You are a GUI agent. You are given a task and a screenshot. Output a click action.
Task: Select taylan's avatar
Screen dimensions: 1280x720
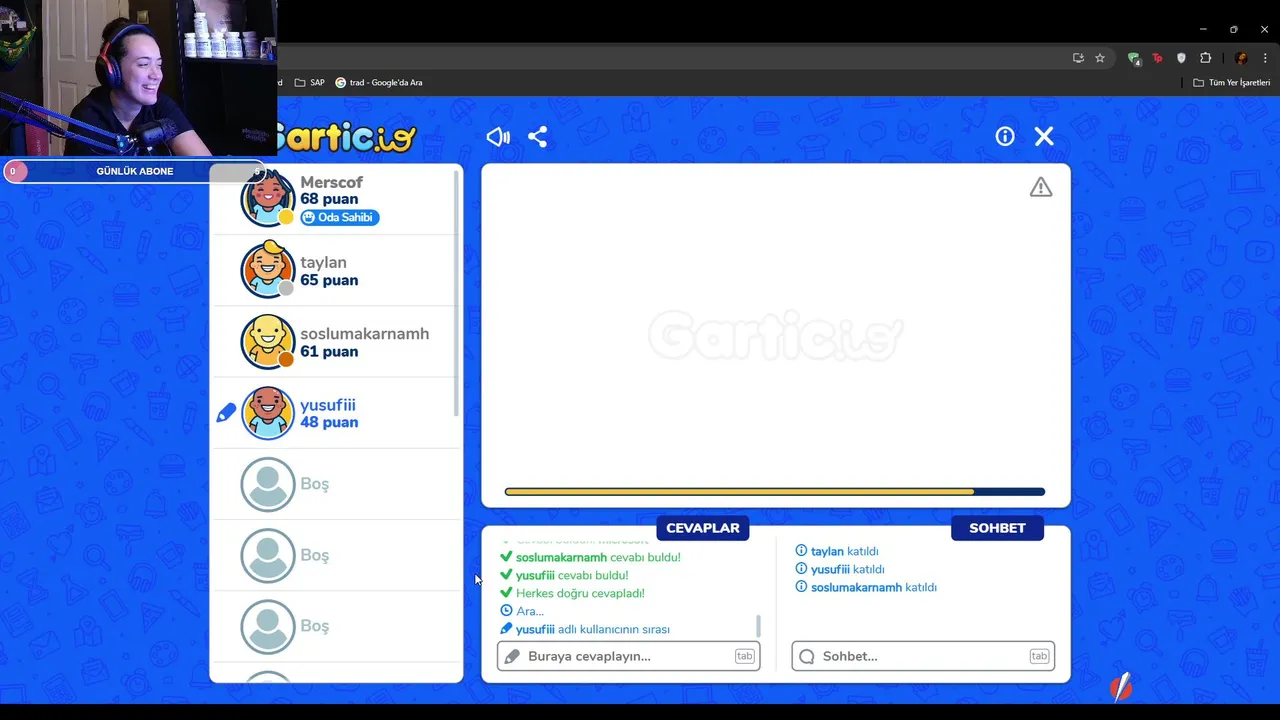coord(268,270)
